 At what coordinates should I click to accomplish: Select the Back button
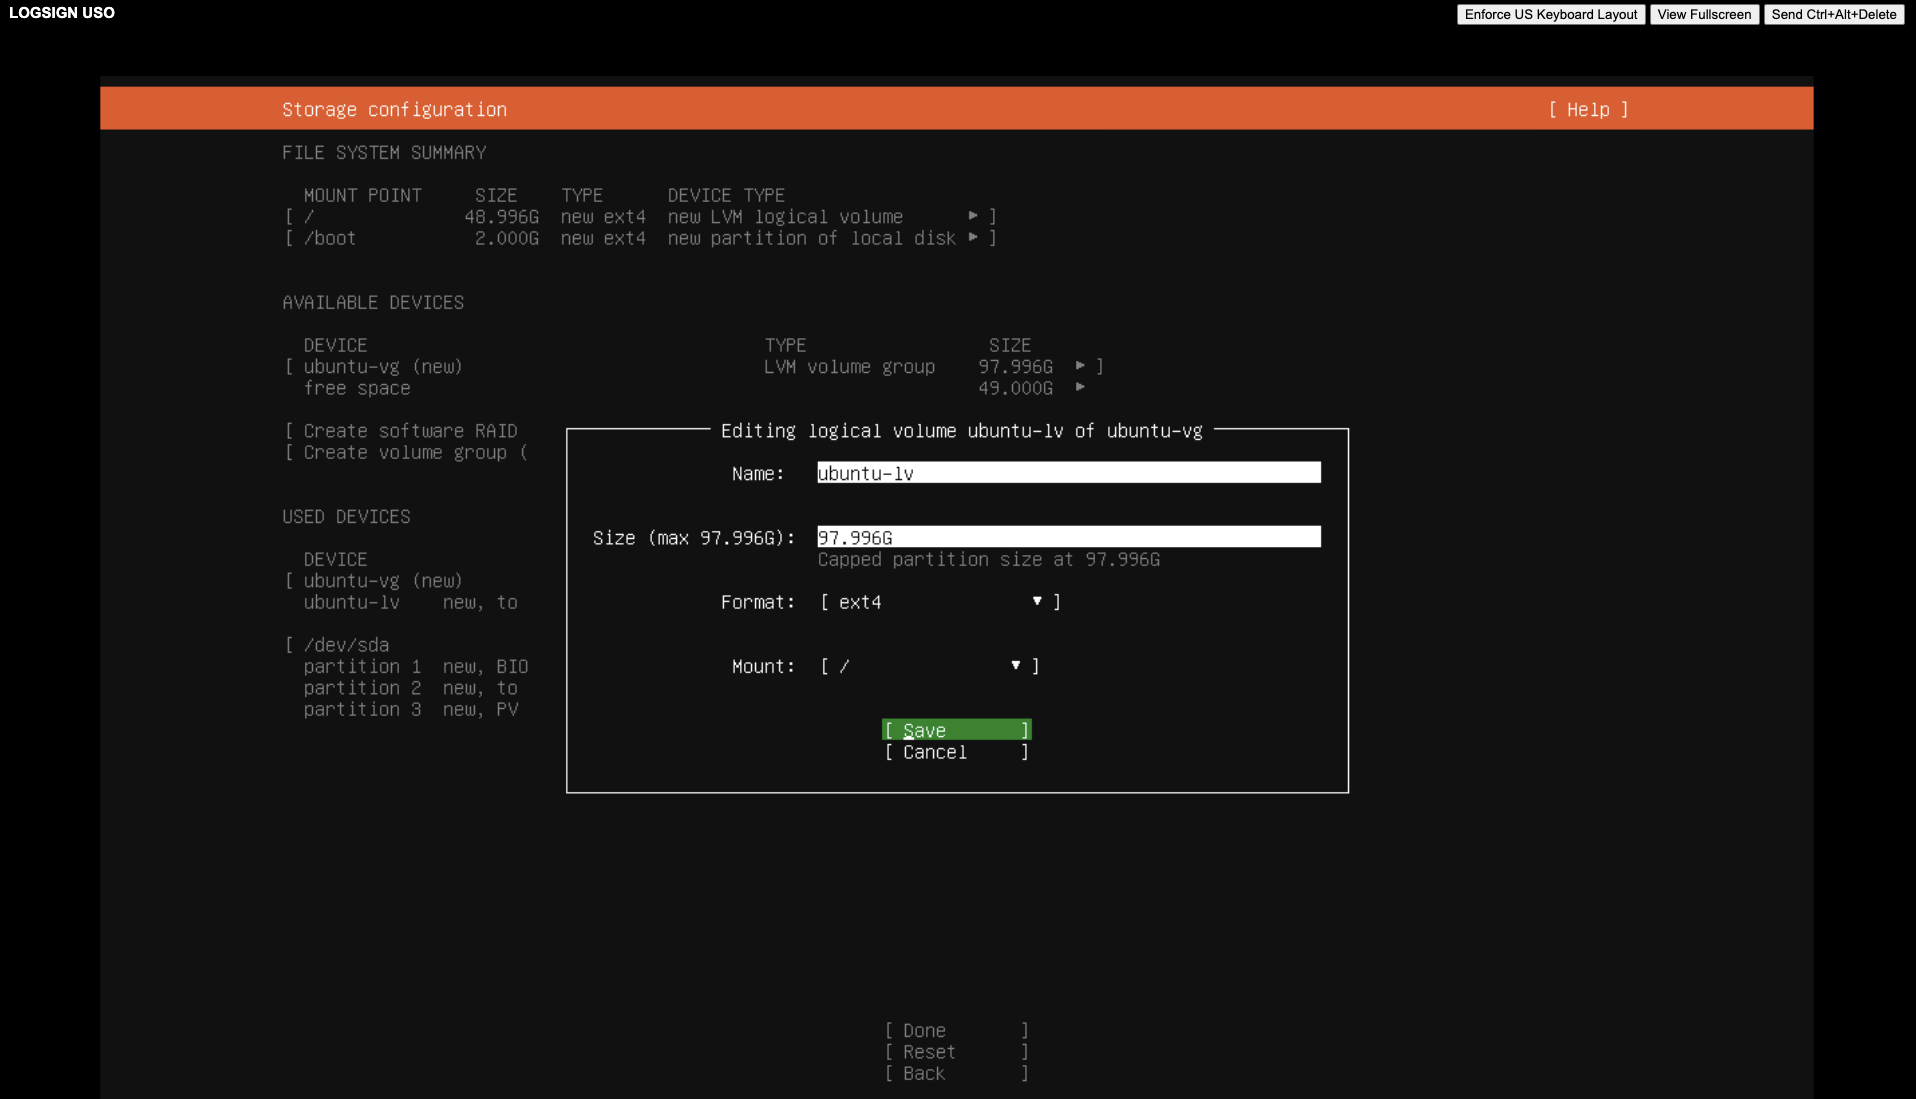pyautogui.click(x=956, y=1073)
